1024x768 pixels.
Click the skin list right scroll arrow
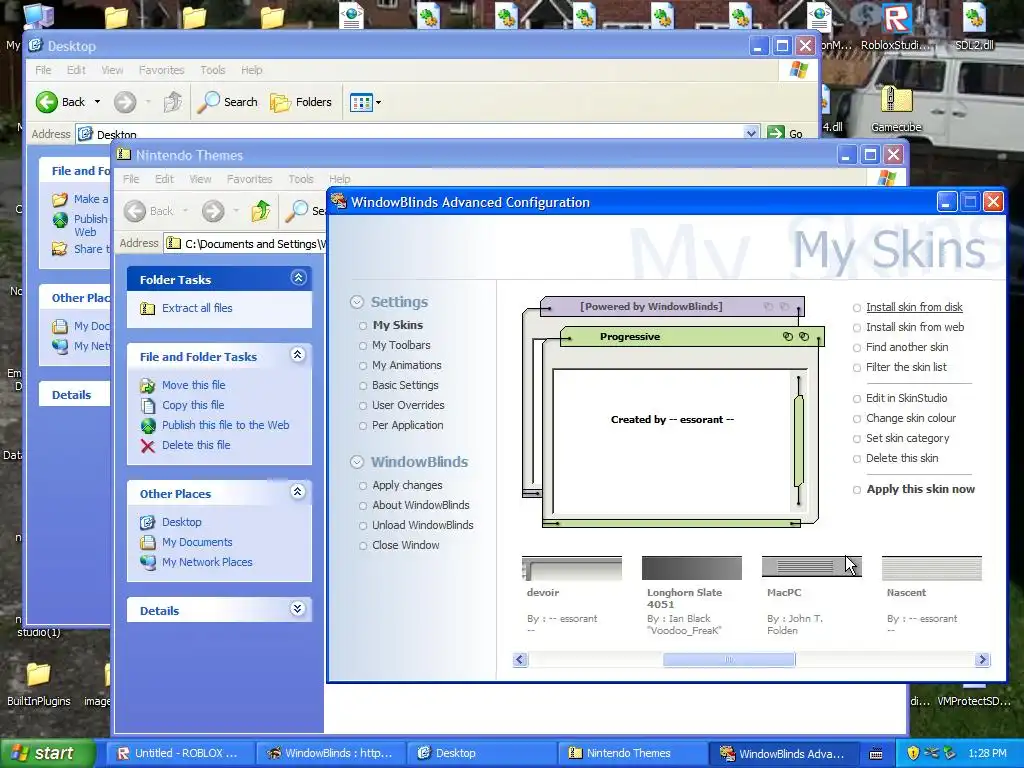click(x=982, y=660)
